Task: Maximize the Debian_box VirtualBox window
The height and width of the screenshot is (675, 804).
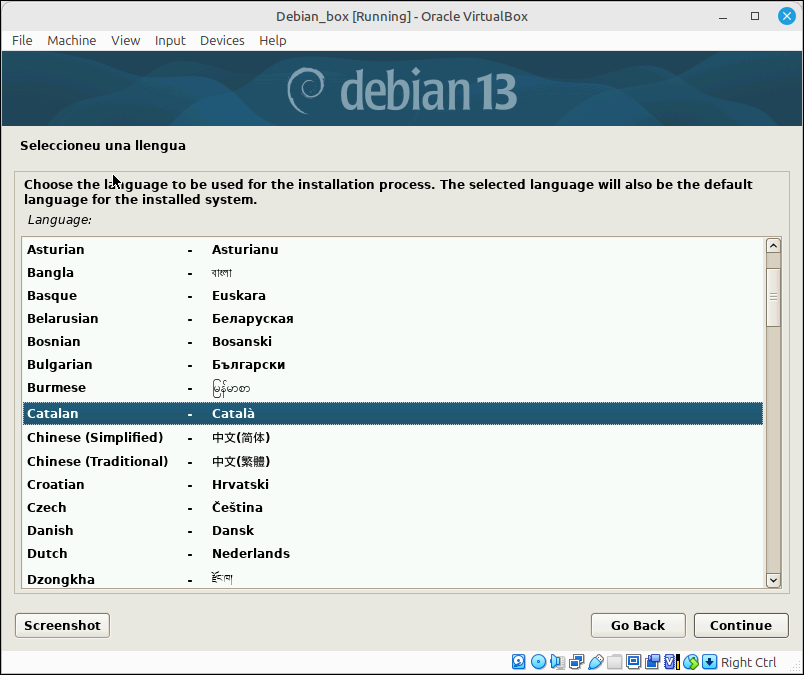Action: (755, 16)
